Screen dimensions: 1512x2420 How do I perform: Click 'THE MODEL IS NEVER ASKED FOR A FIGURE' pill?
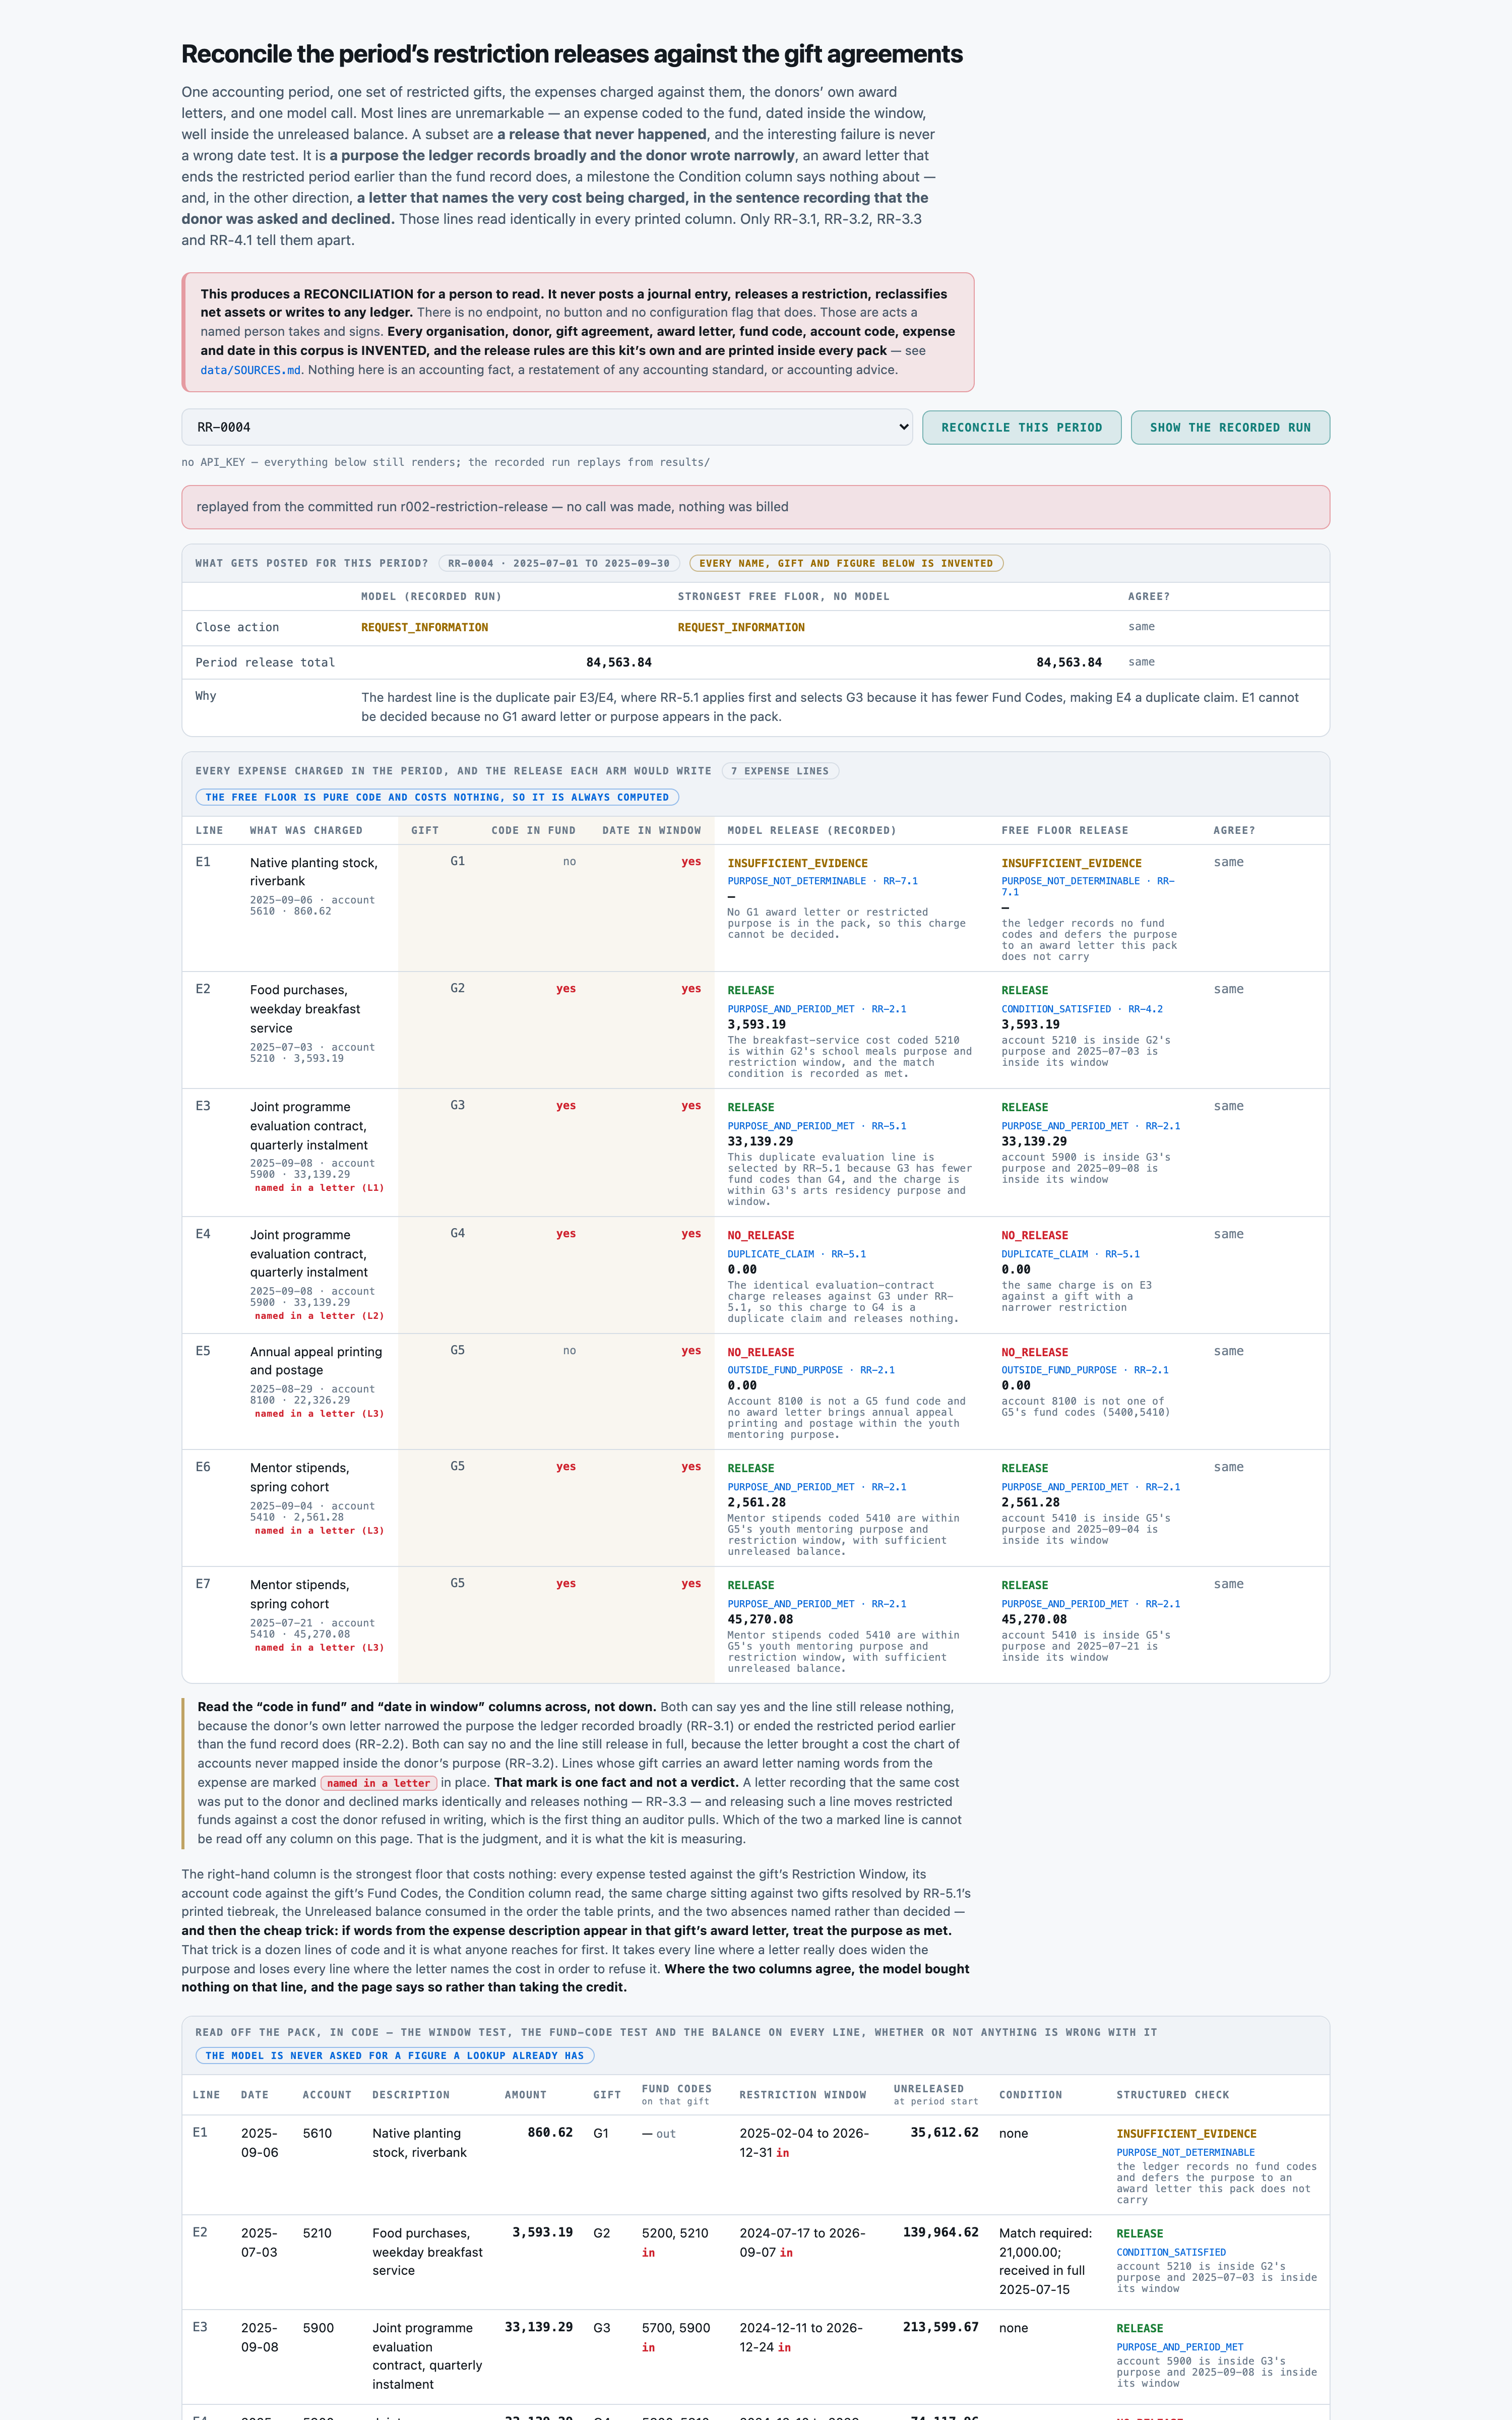[x=395, y=2055]
